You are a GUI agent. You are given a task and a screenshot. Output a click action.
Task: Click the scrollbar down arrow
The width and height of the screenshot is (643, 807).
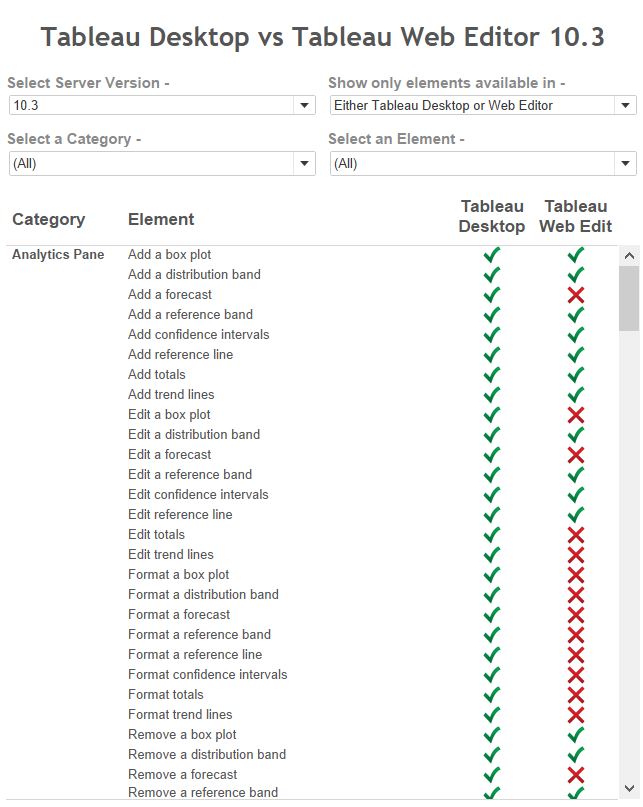click(x=629, y=788)
